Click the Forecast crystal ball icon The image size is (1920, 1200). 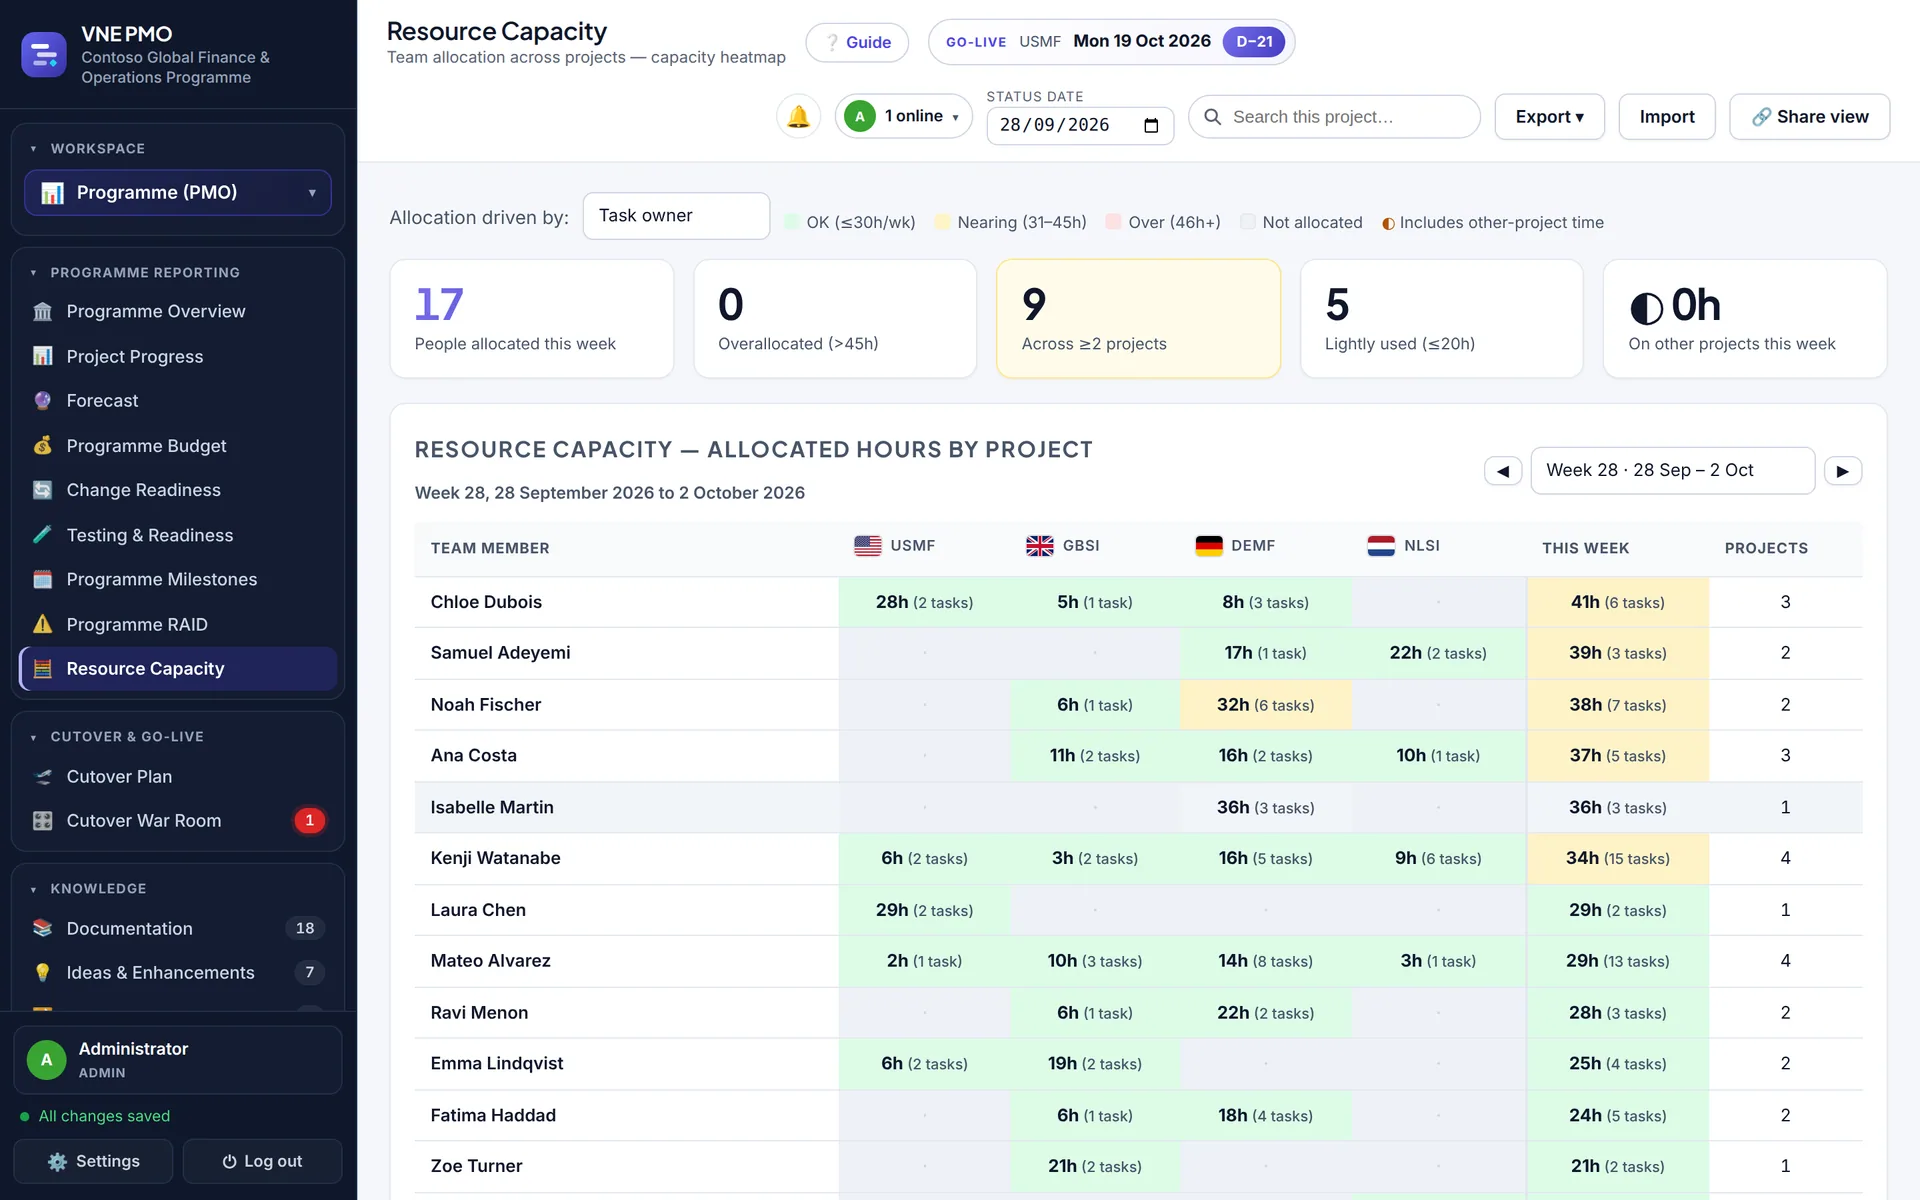click(x=42, y=401)
